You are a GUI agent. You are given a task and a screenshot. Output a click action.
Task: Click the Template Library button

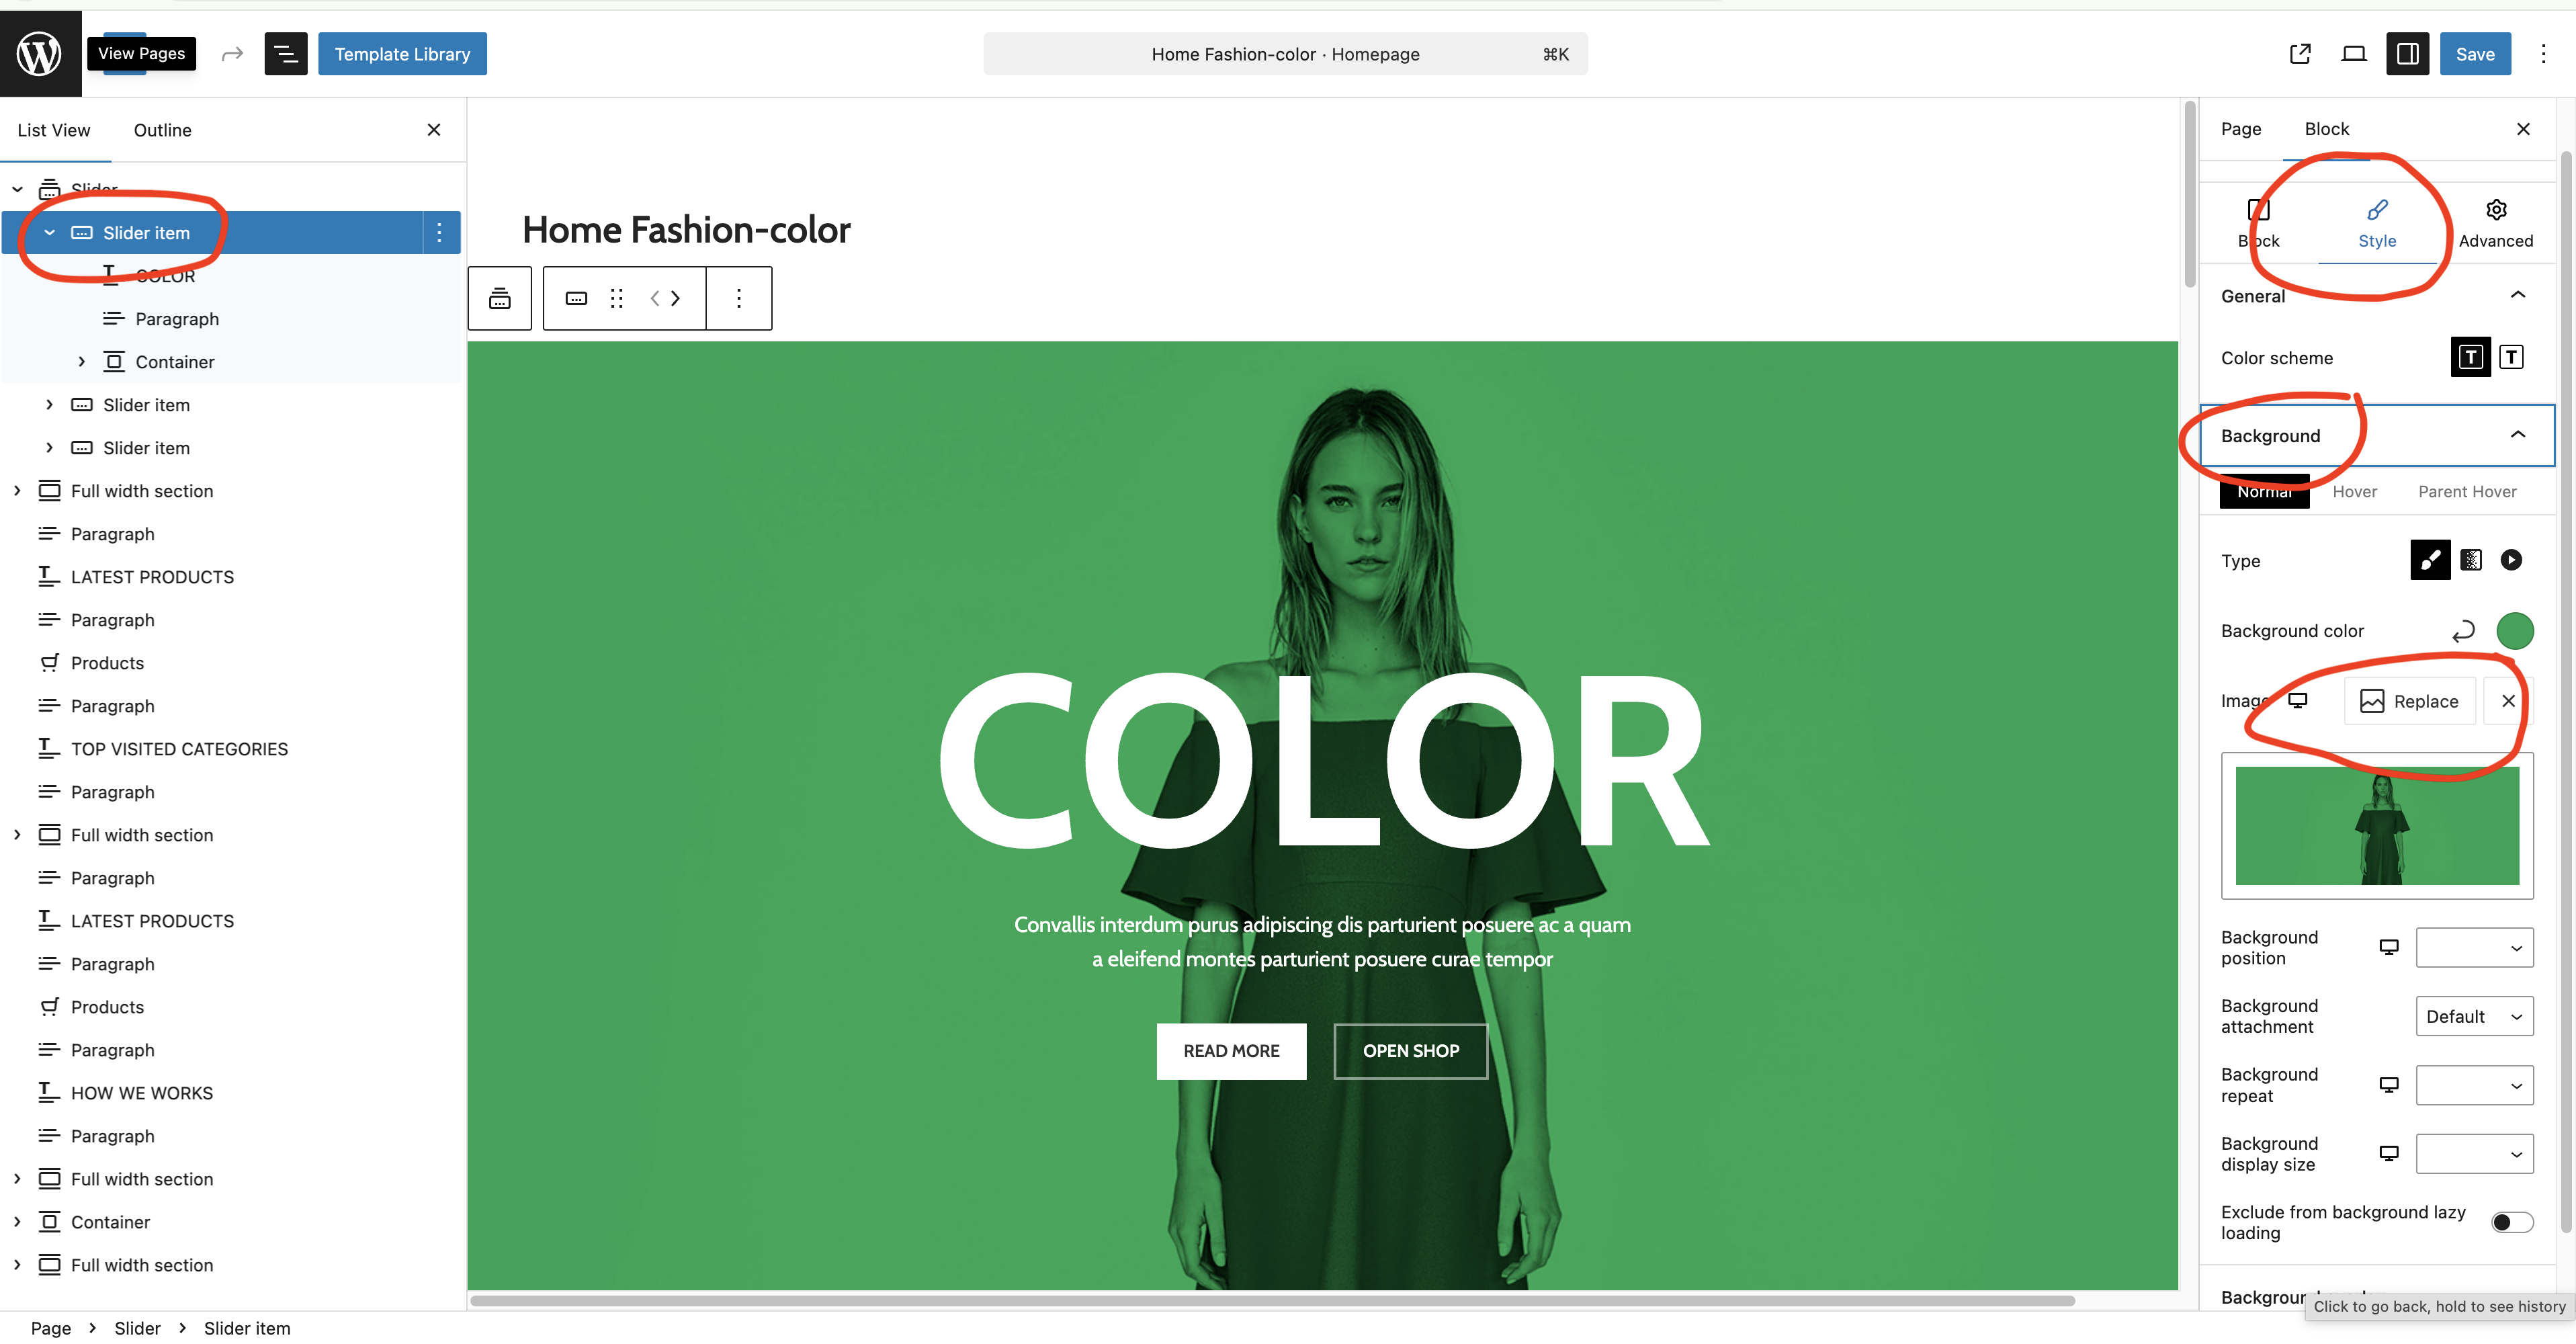[x=402, y=54]
